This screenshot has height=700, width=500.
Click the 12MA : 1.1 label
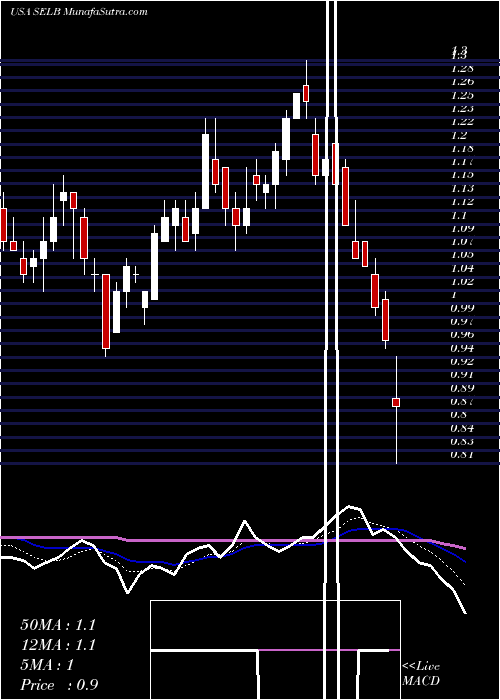(58, 645)
